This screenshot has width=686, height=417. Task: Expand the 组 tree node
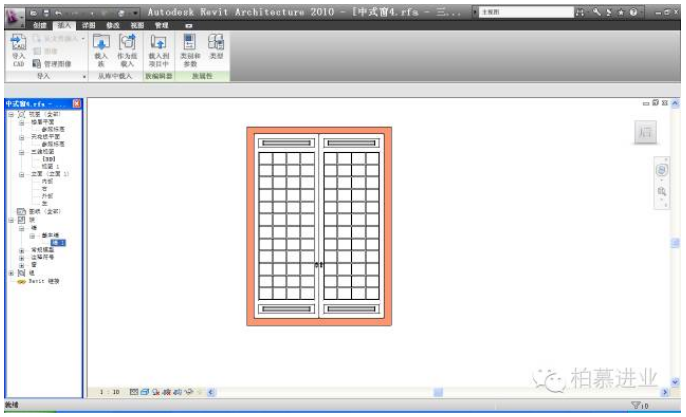[x=11, y=273]
